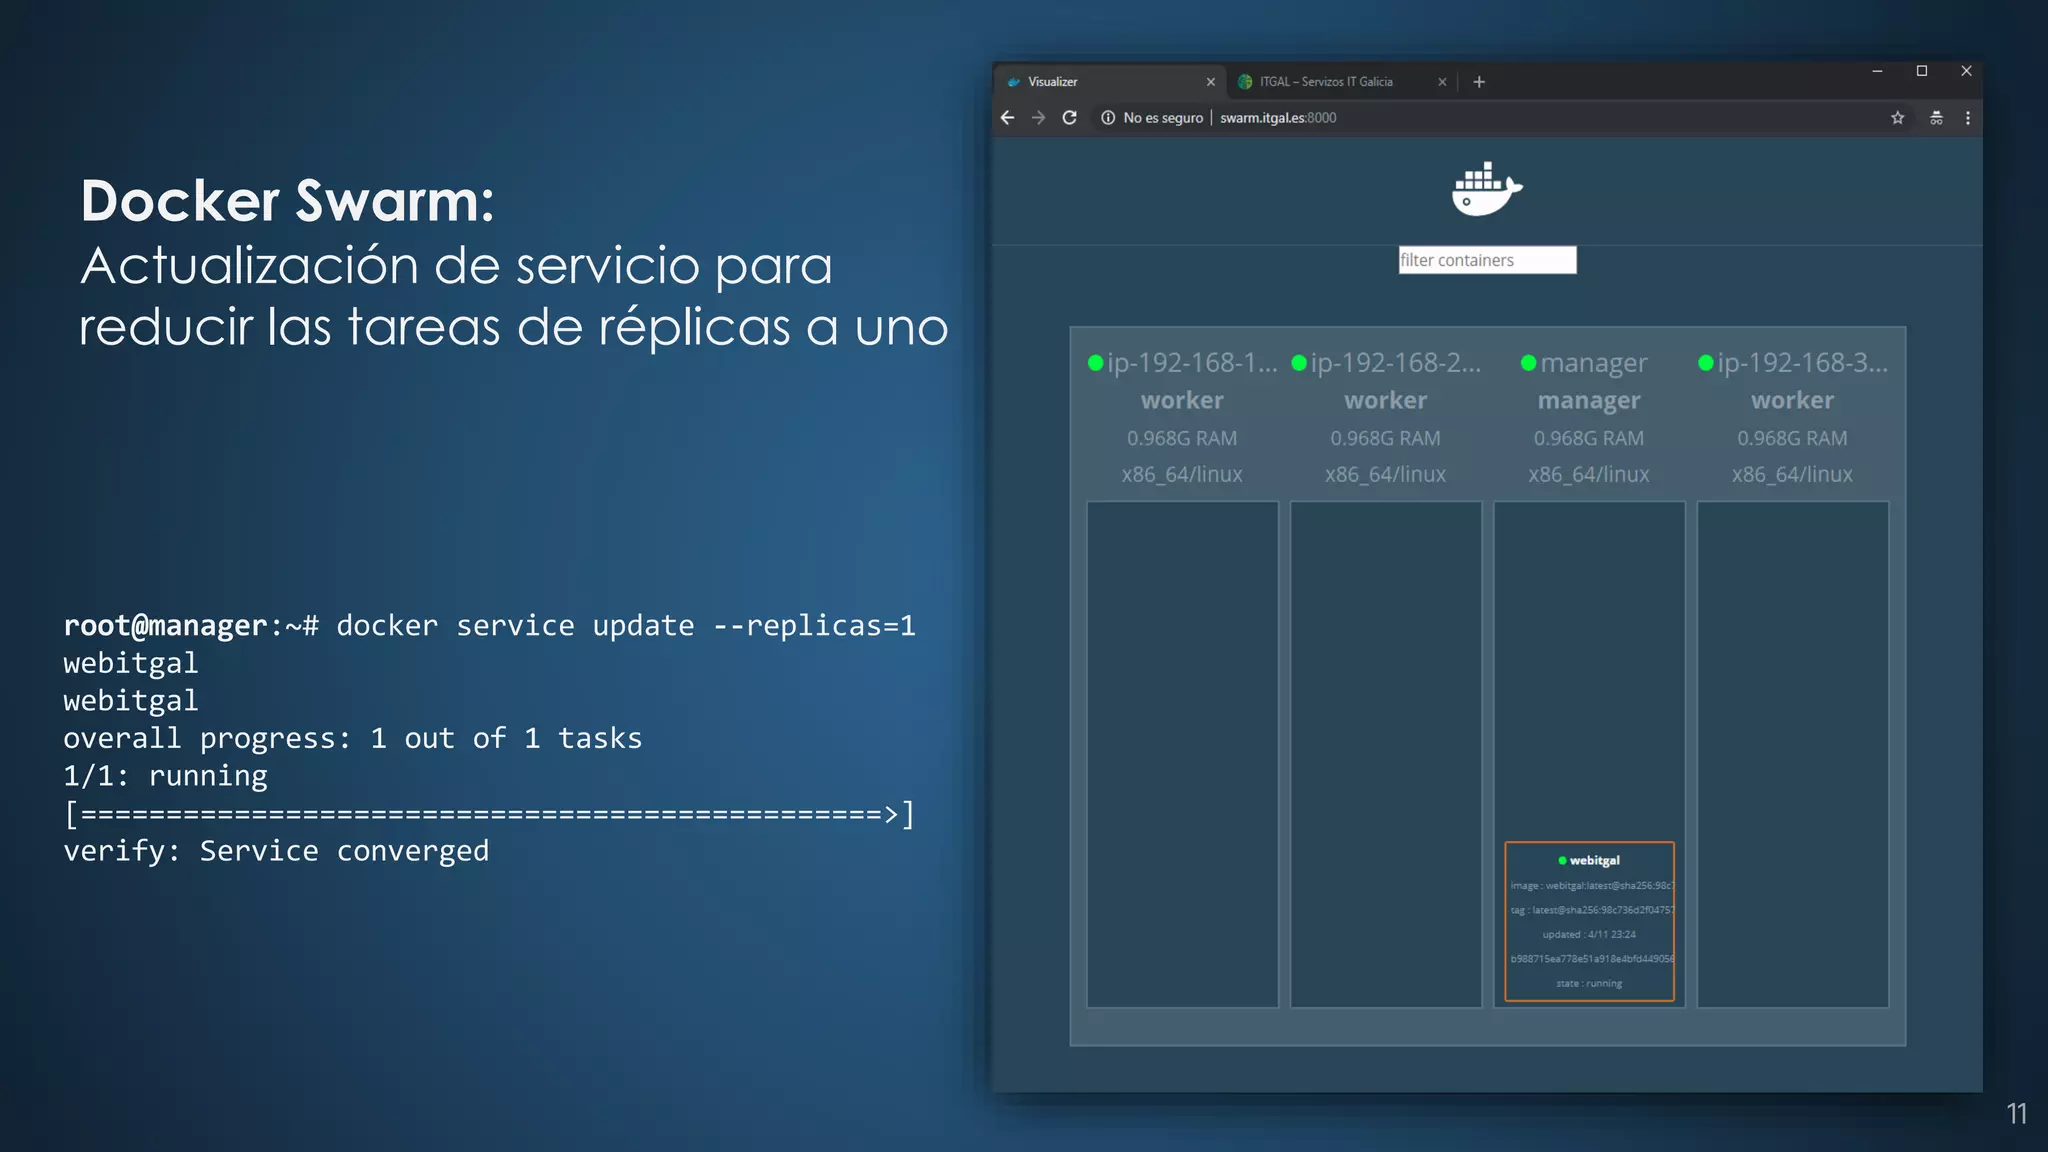The image size is (2048, 1152).
Task: Click the manager node name
Action: point(1593,363)
